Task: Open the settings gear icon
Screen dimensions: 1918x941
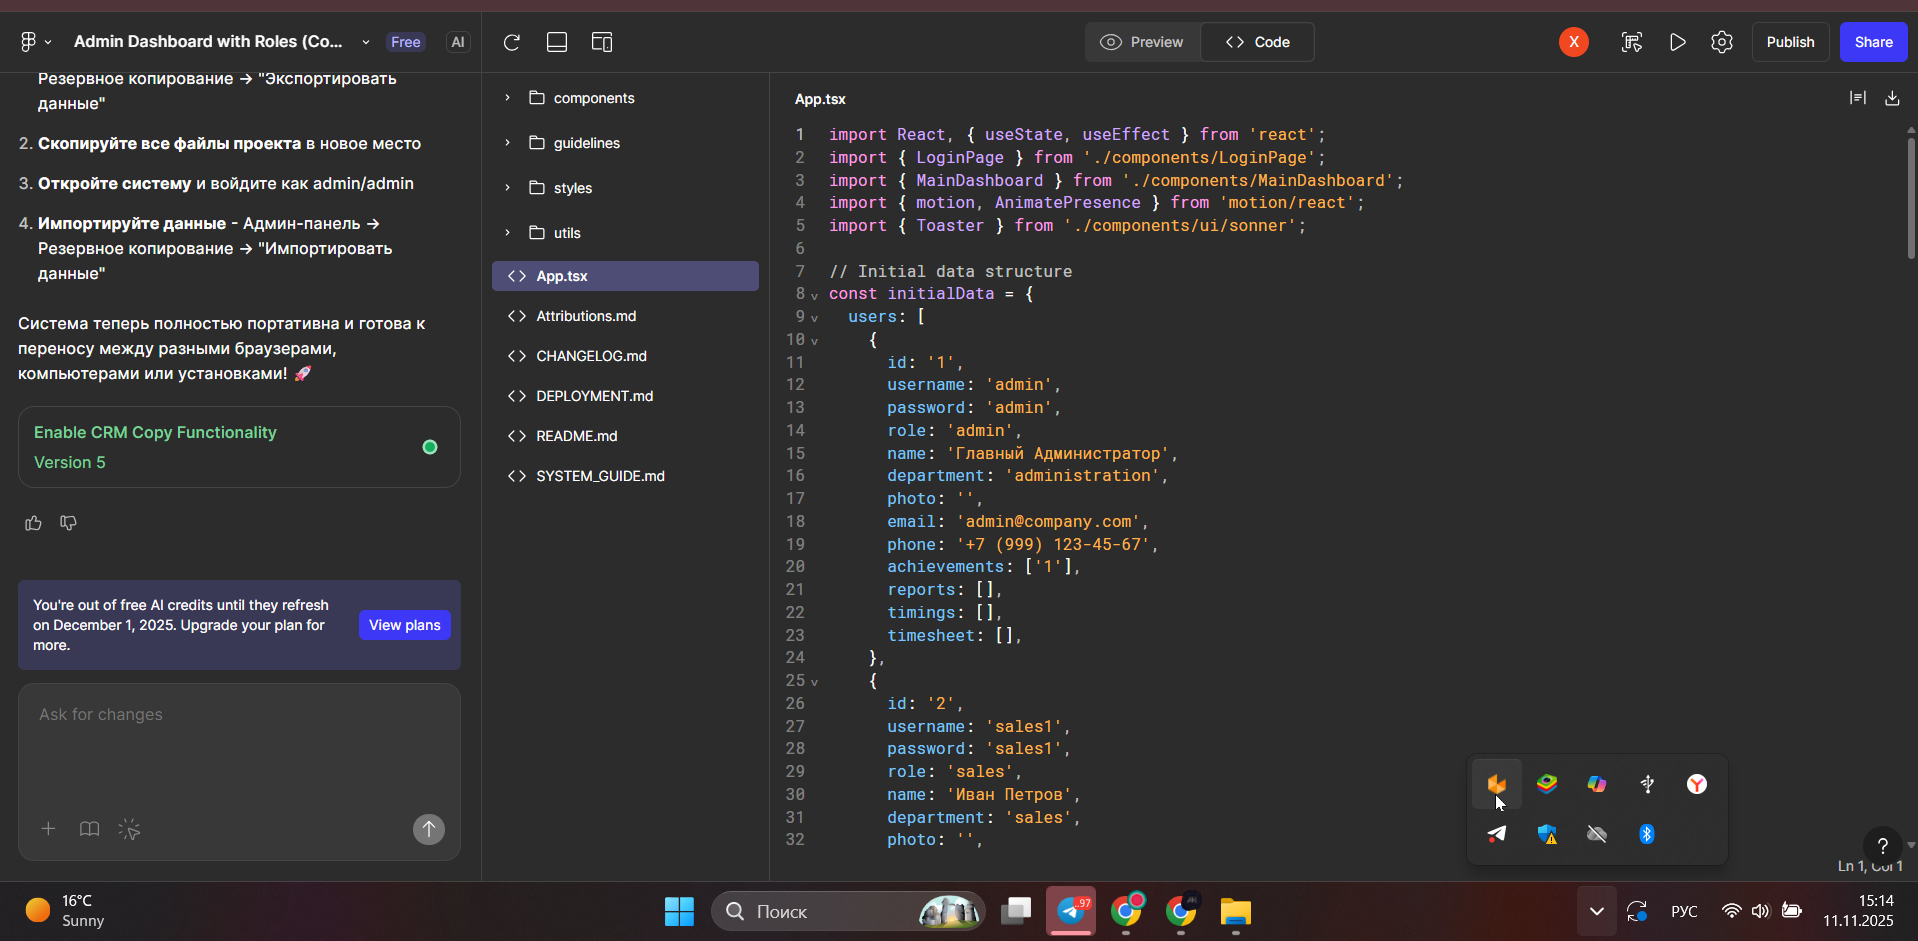Action: click(1721, 42)
